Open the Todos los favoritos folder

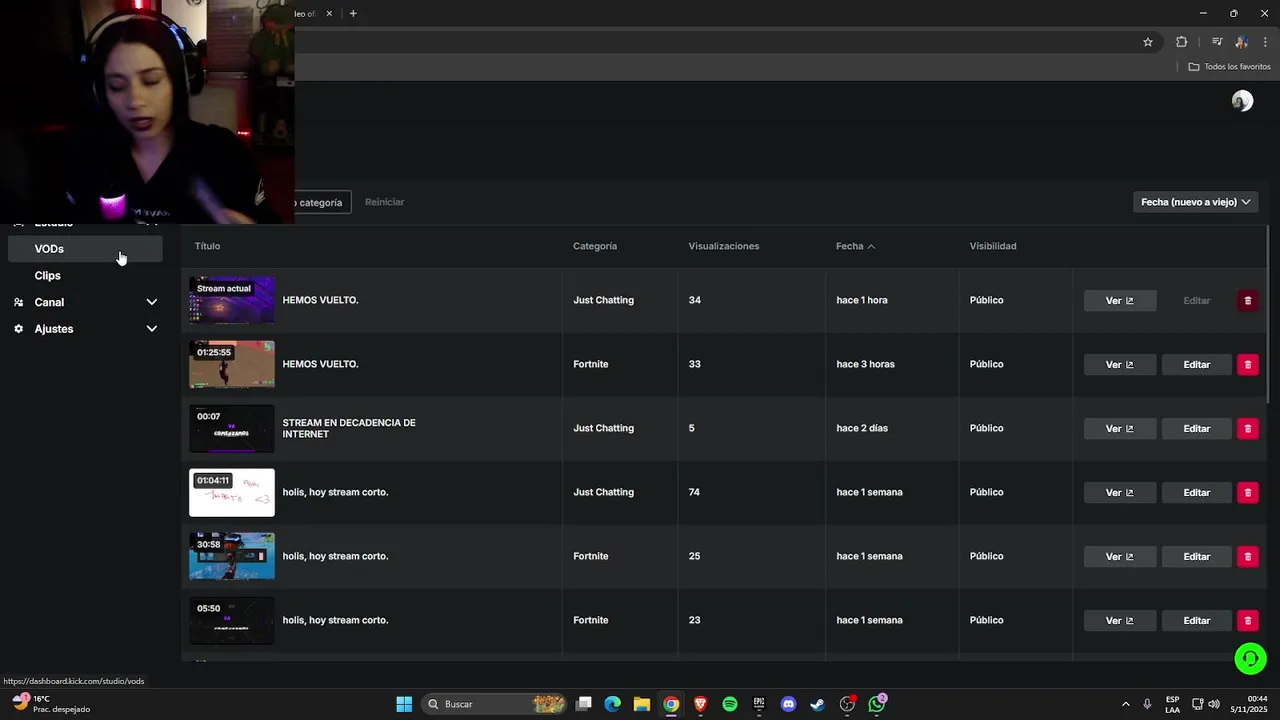point(1229,67)
